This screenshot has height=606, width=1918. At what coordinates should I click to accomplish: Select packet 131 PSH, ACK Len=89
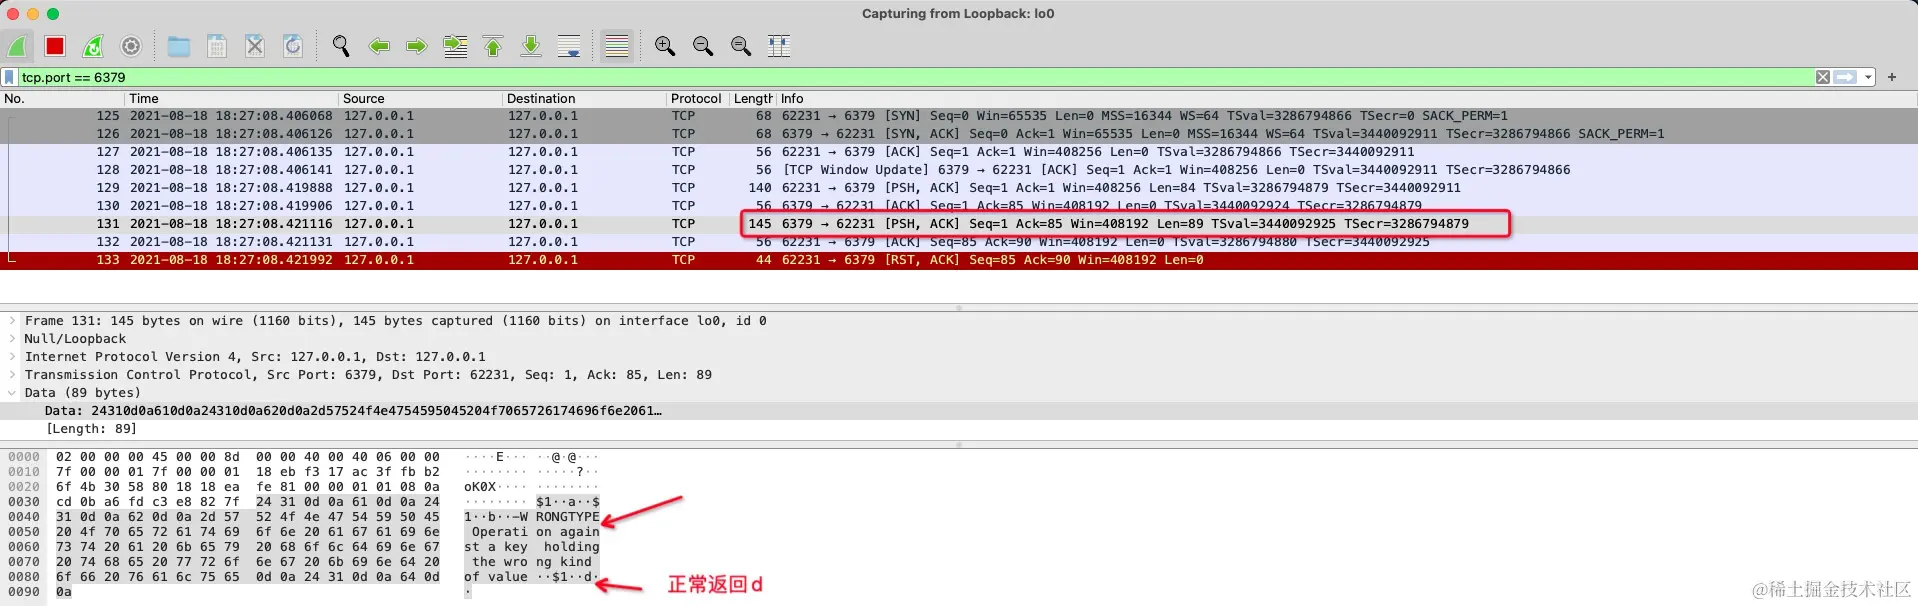(x=959, y=224)
